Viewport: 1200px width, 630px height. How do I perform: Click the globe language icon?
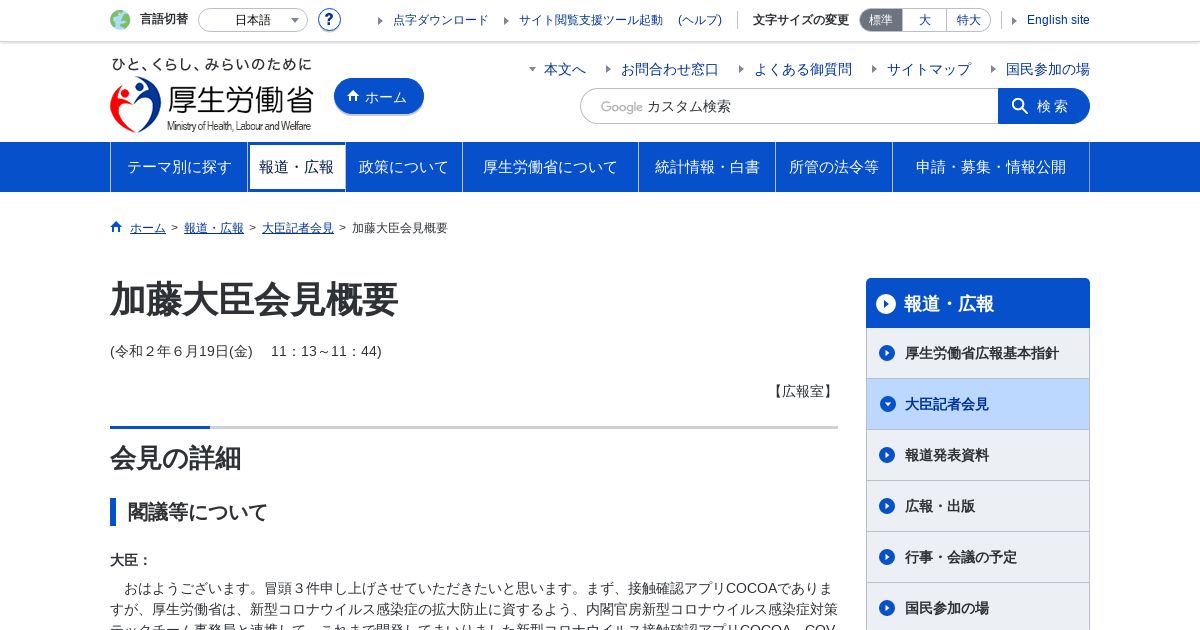click(x=120, y=20)
